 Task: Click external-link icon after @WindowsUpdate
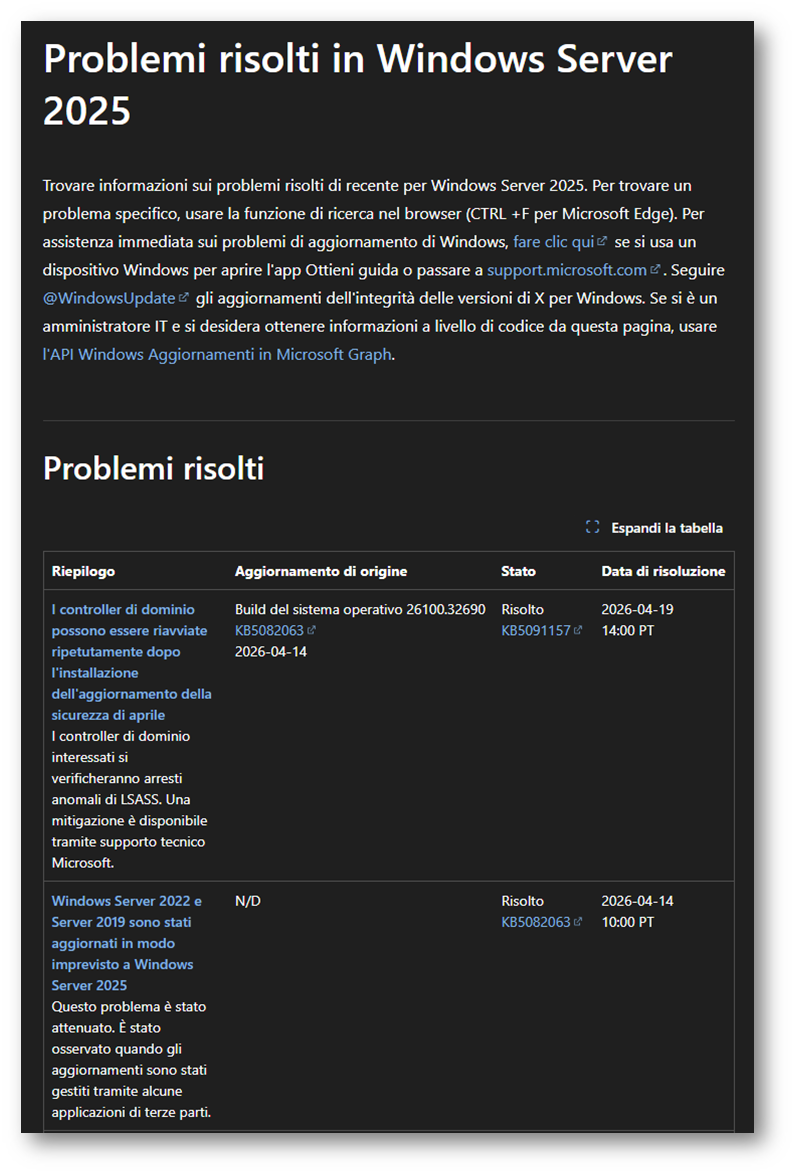pyautogui.click(x=184, y=297)
